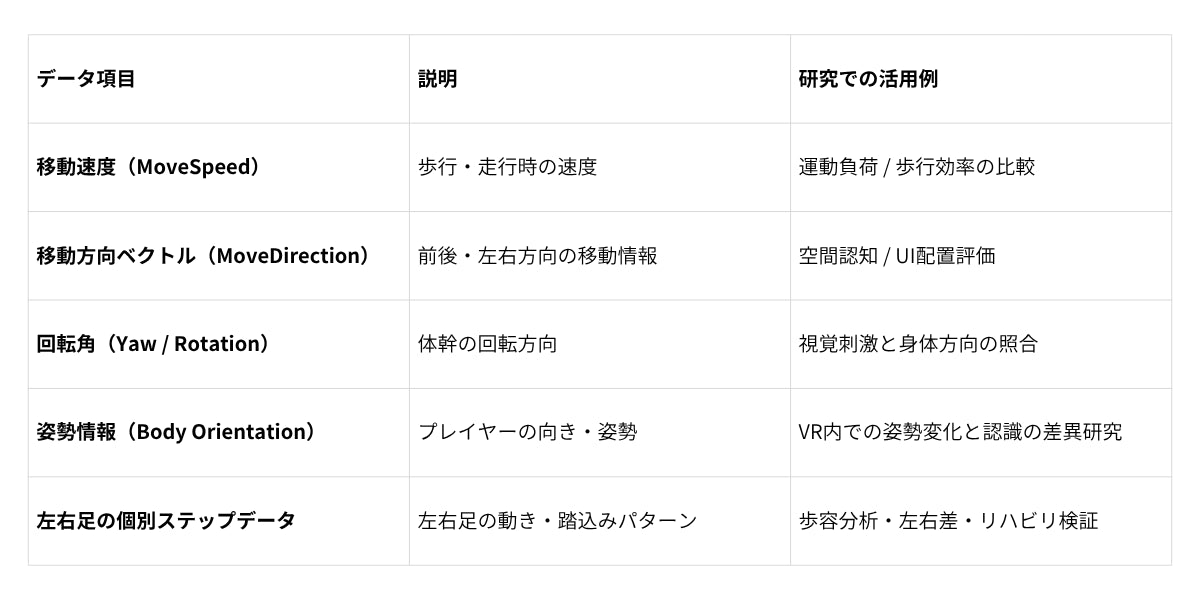Click the 研究での活用例 column header
This screenshot has width=1200, height=600.
tap(868, 79)
